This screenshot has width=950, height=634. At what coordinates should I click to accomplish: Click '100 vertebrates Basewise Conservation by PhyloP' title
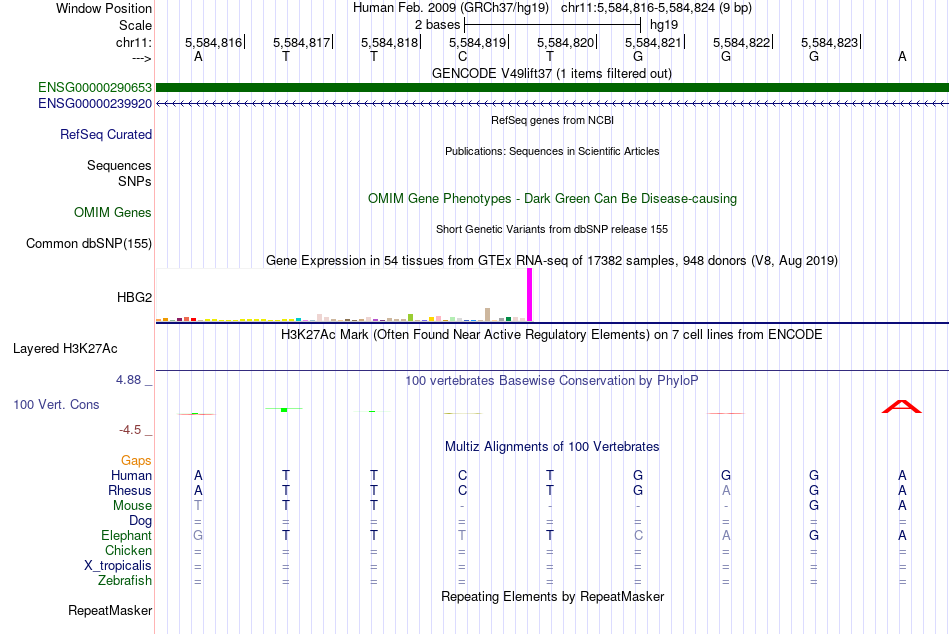point(552,381)
